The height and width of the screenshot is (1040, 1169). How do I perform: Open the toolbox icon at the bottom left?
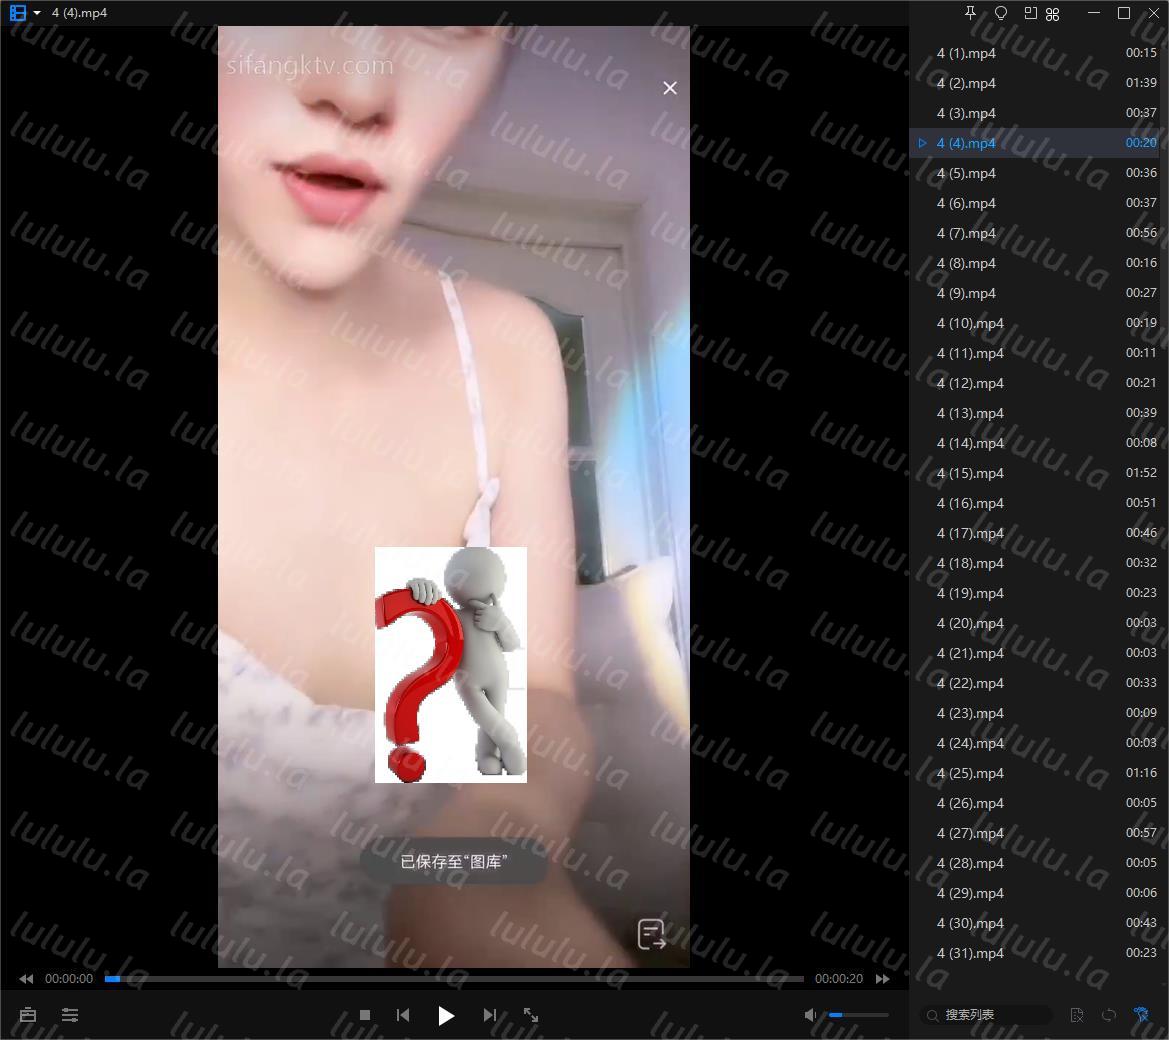28,1015
